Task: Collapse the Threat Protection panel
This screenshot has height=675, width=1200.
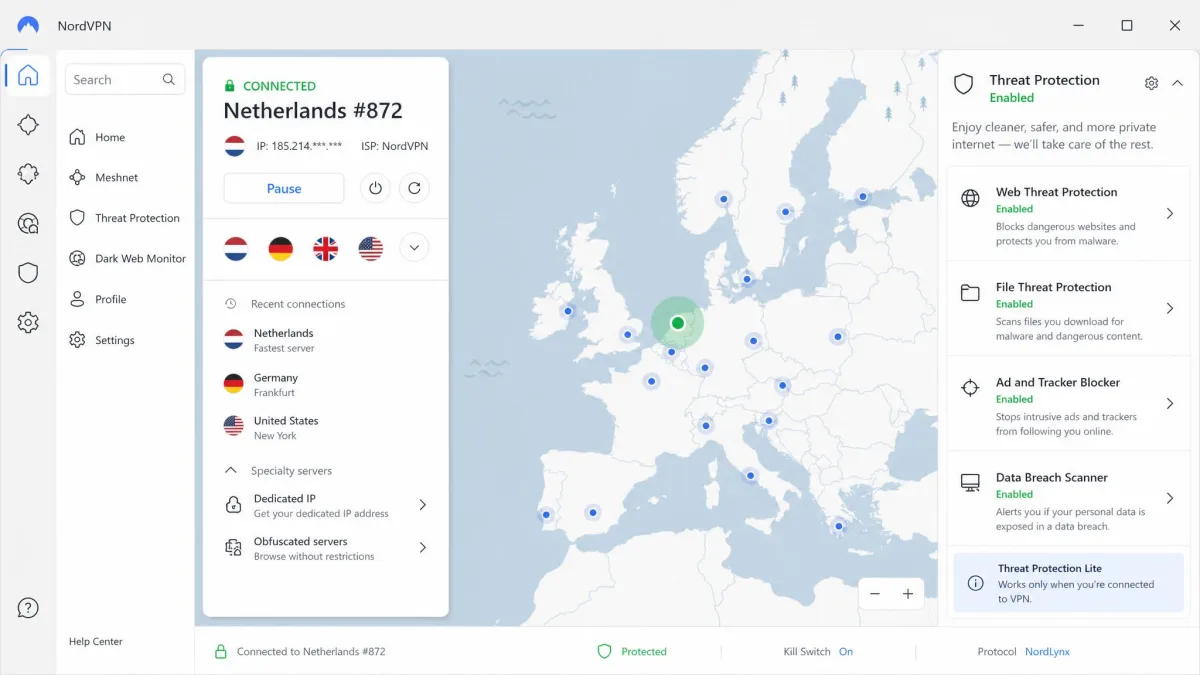Action: [x=1177, y=83]
